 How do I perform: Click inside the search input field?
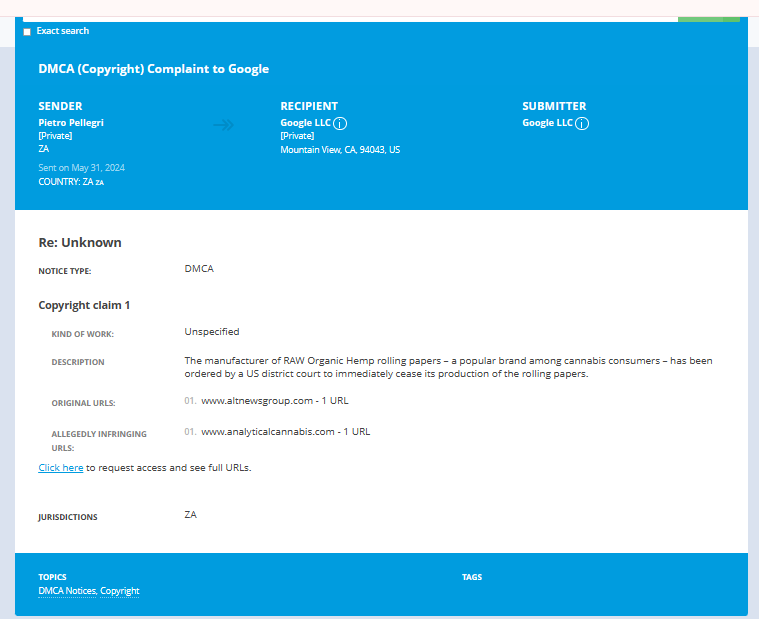tap(350, 19)
